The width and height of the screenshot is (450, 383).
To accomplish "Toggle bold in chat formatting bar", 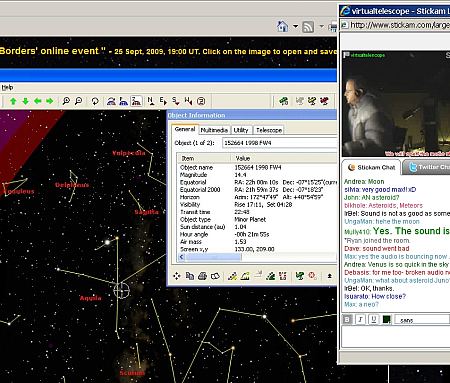I will coord(347,320).
